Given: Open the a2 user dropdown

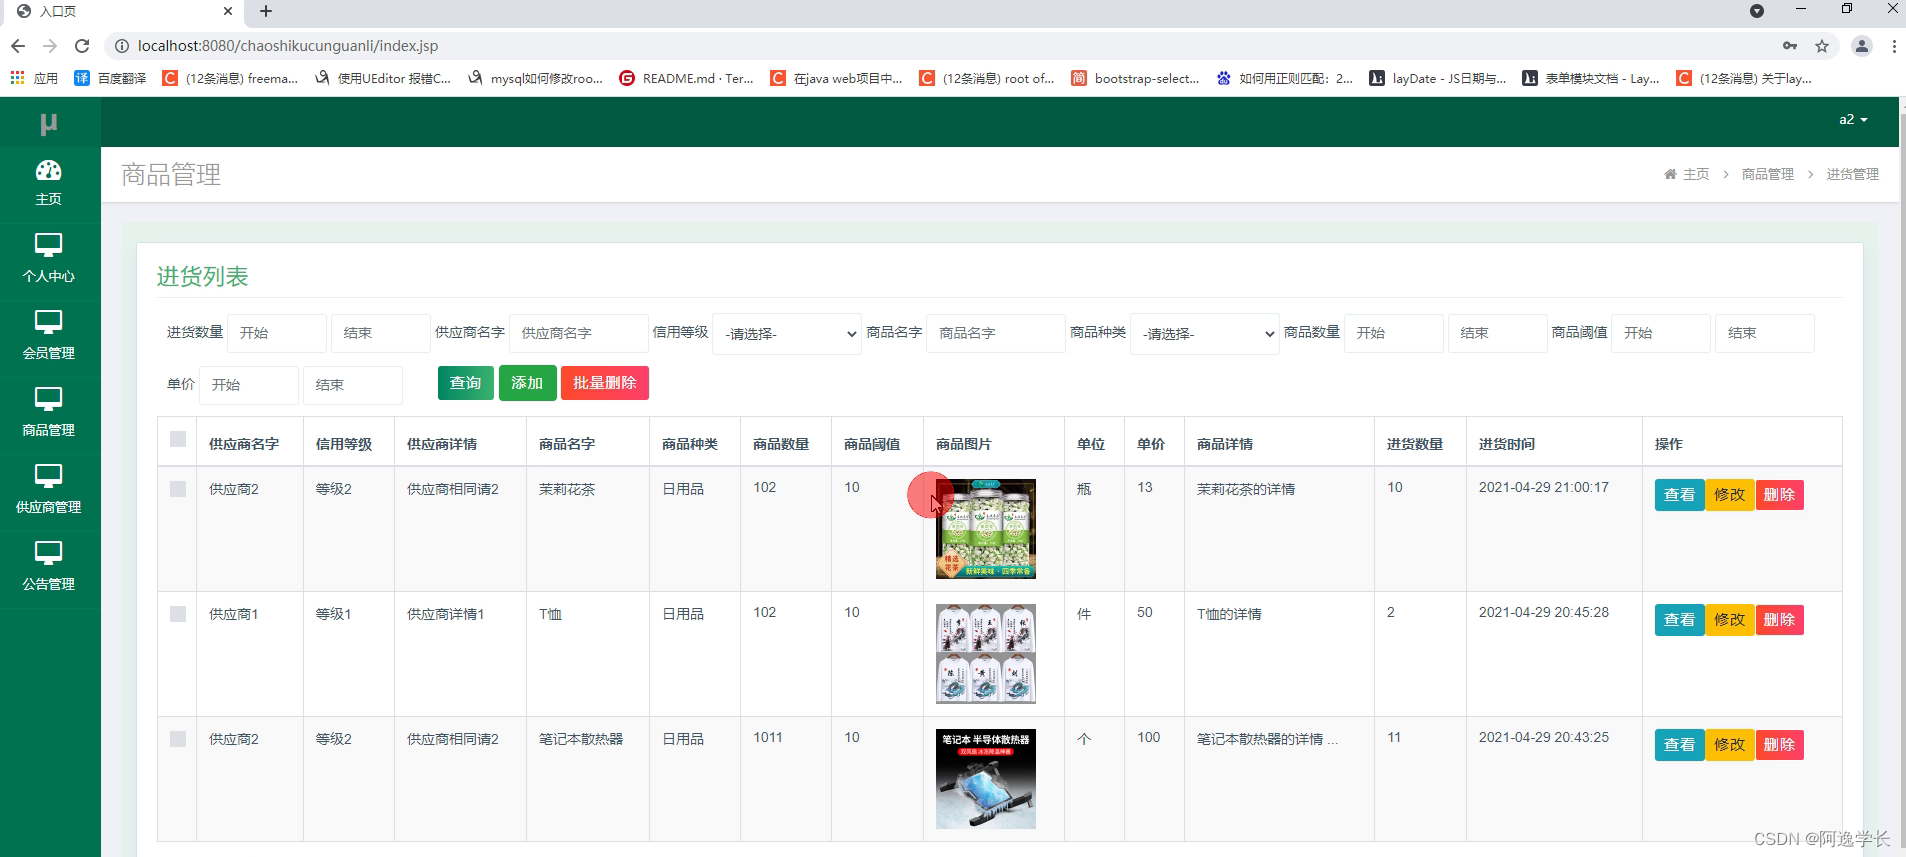Looking at the screenshot, I should pyautogui.click(x=1853, y=119).
